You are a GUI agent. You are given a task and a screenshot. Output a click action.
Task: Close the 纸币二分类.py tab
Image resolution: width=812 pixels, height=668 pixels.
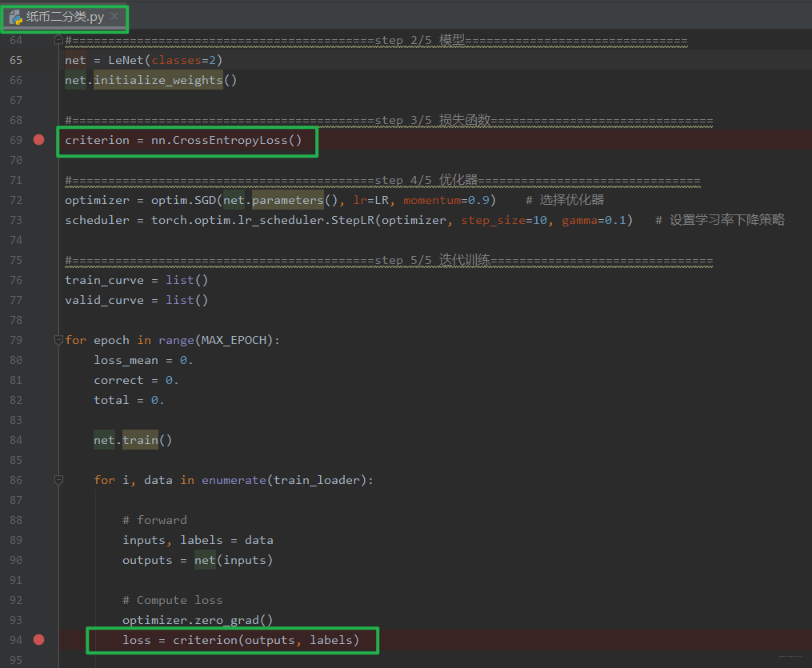pos(114,17)
